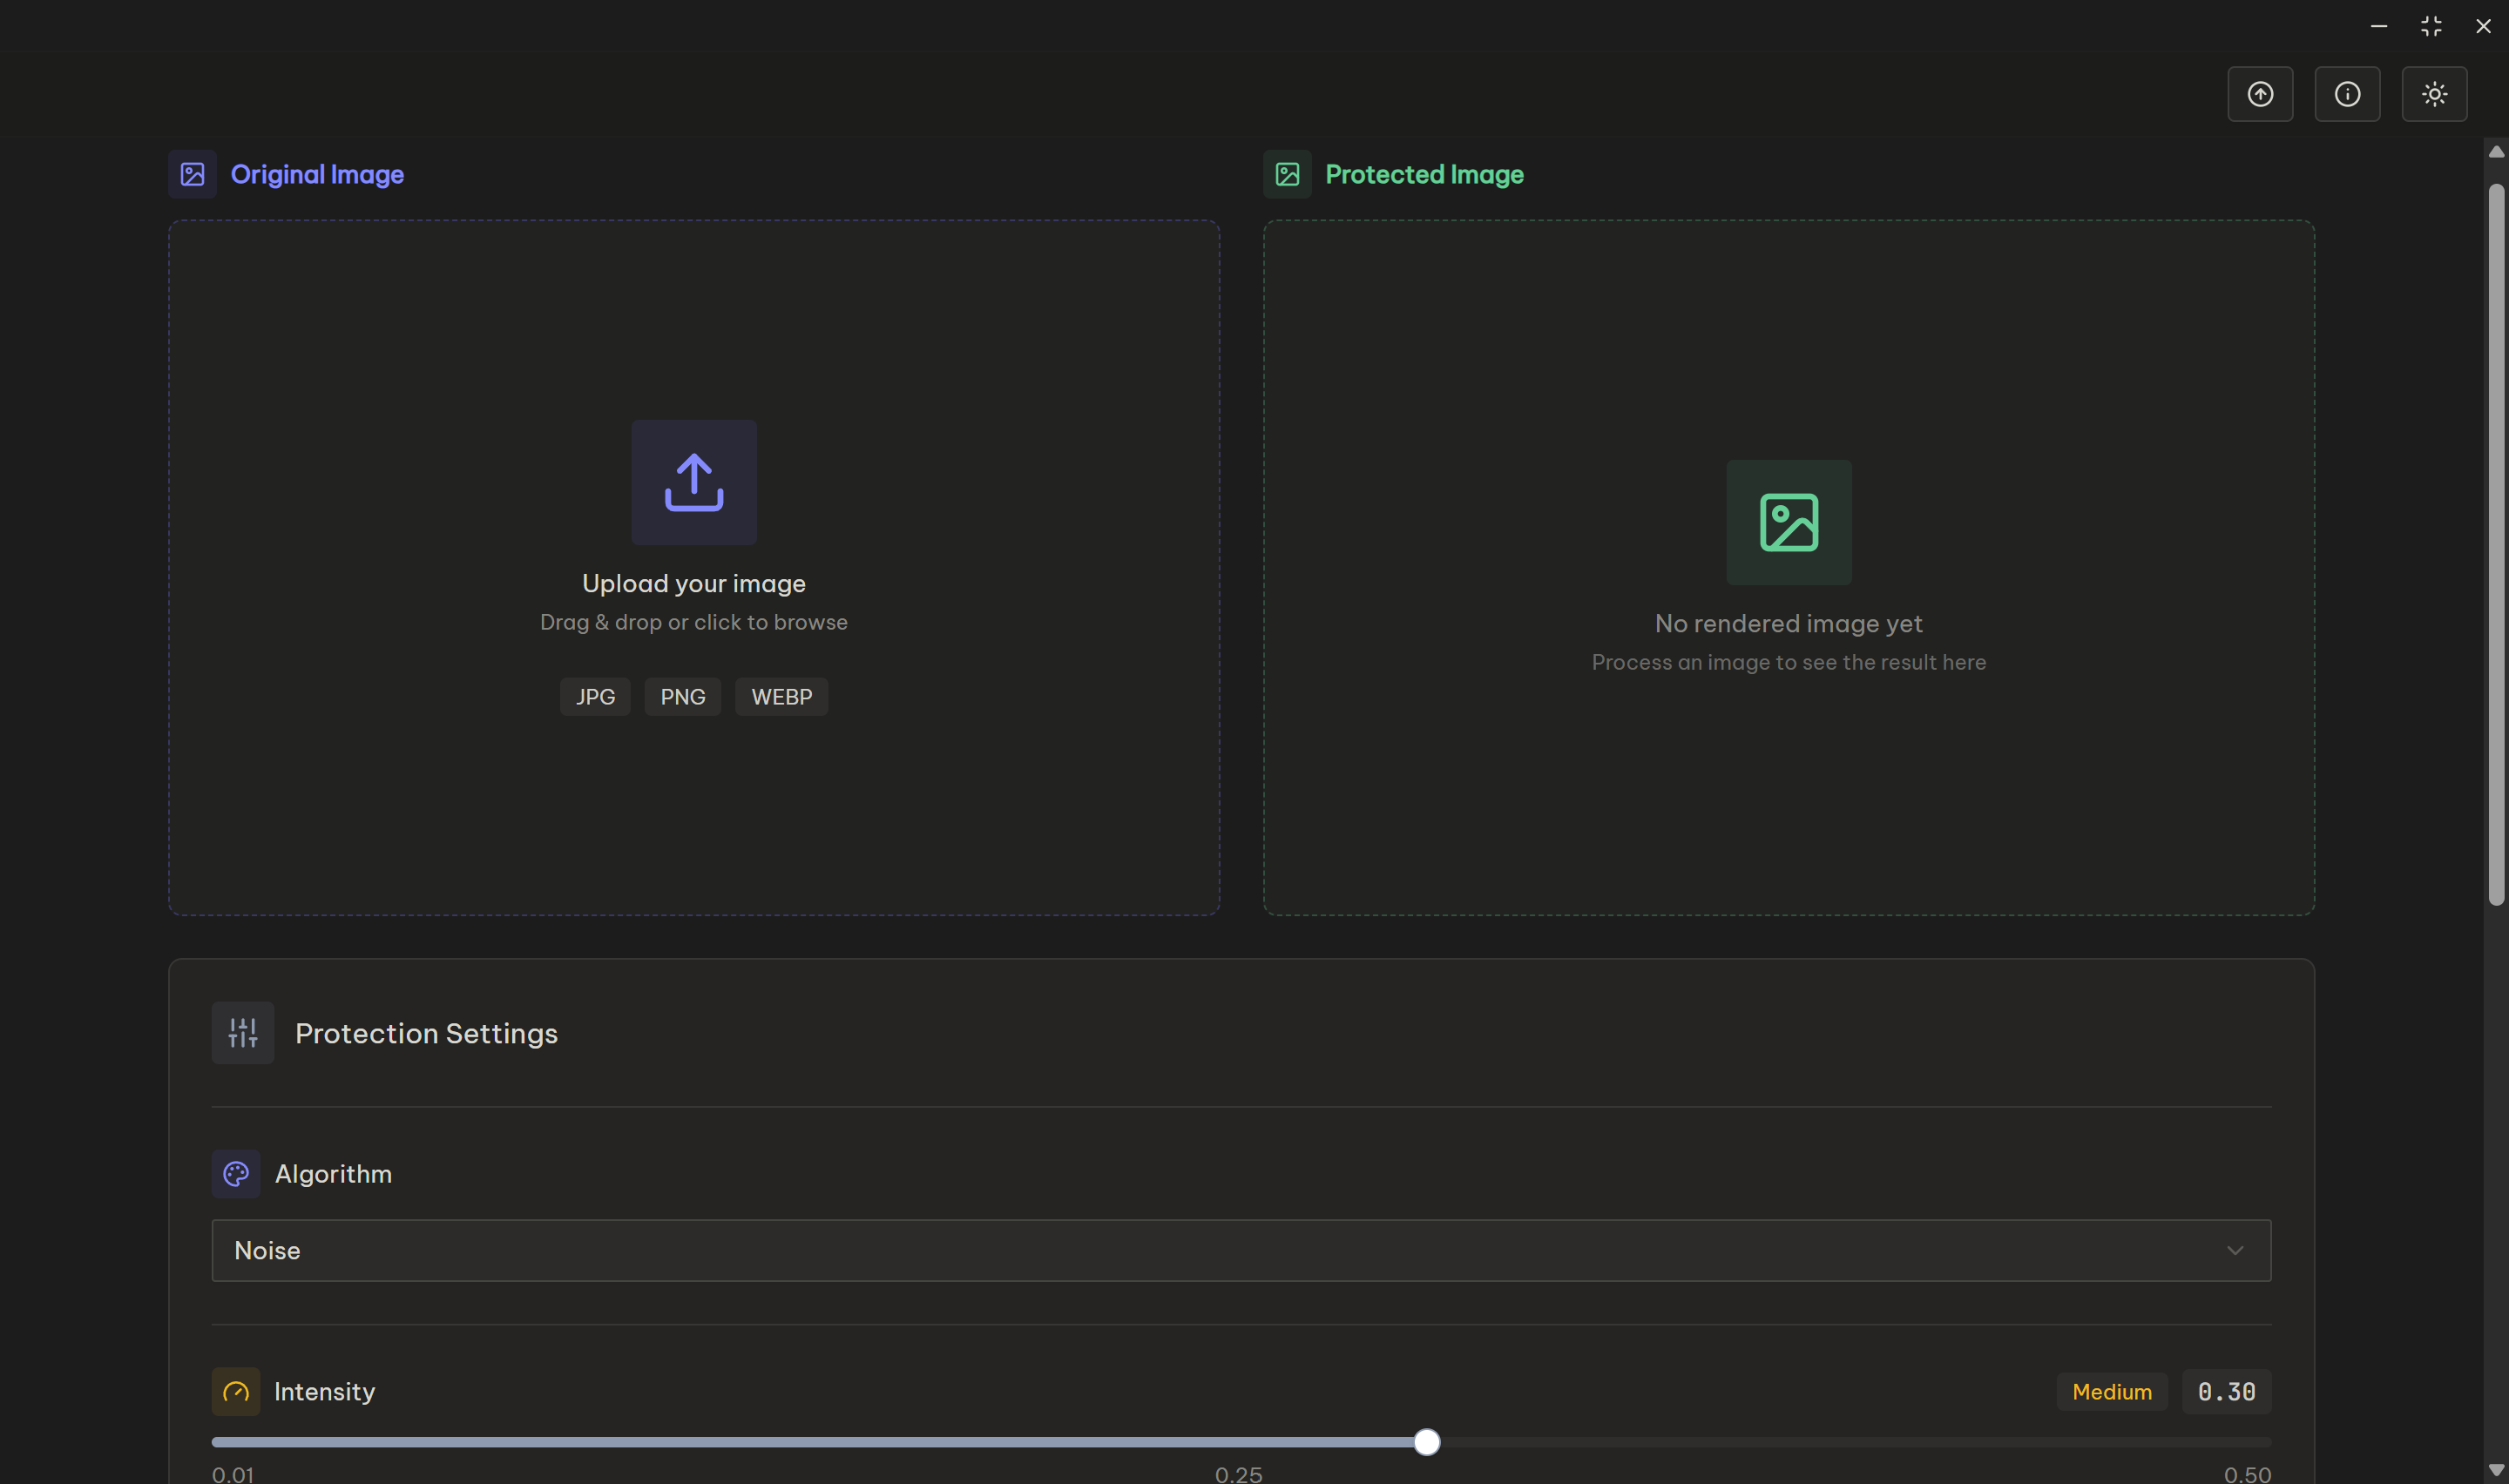The width and height of the screenshot is (2509, 1484).
Task: Click the JPG format badge
Action: [x=595, y=696]
